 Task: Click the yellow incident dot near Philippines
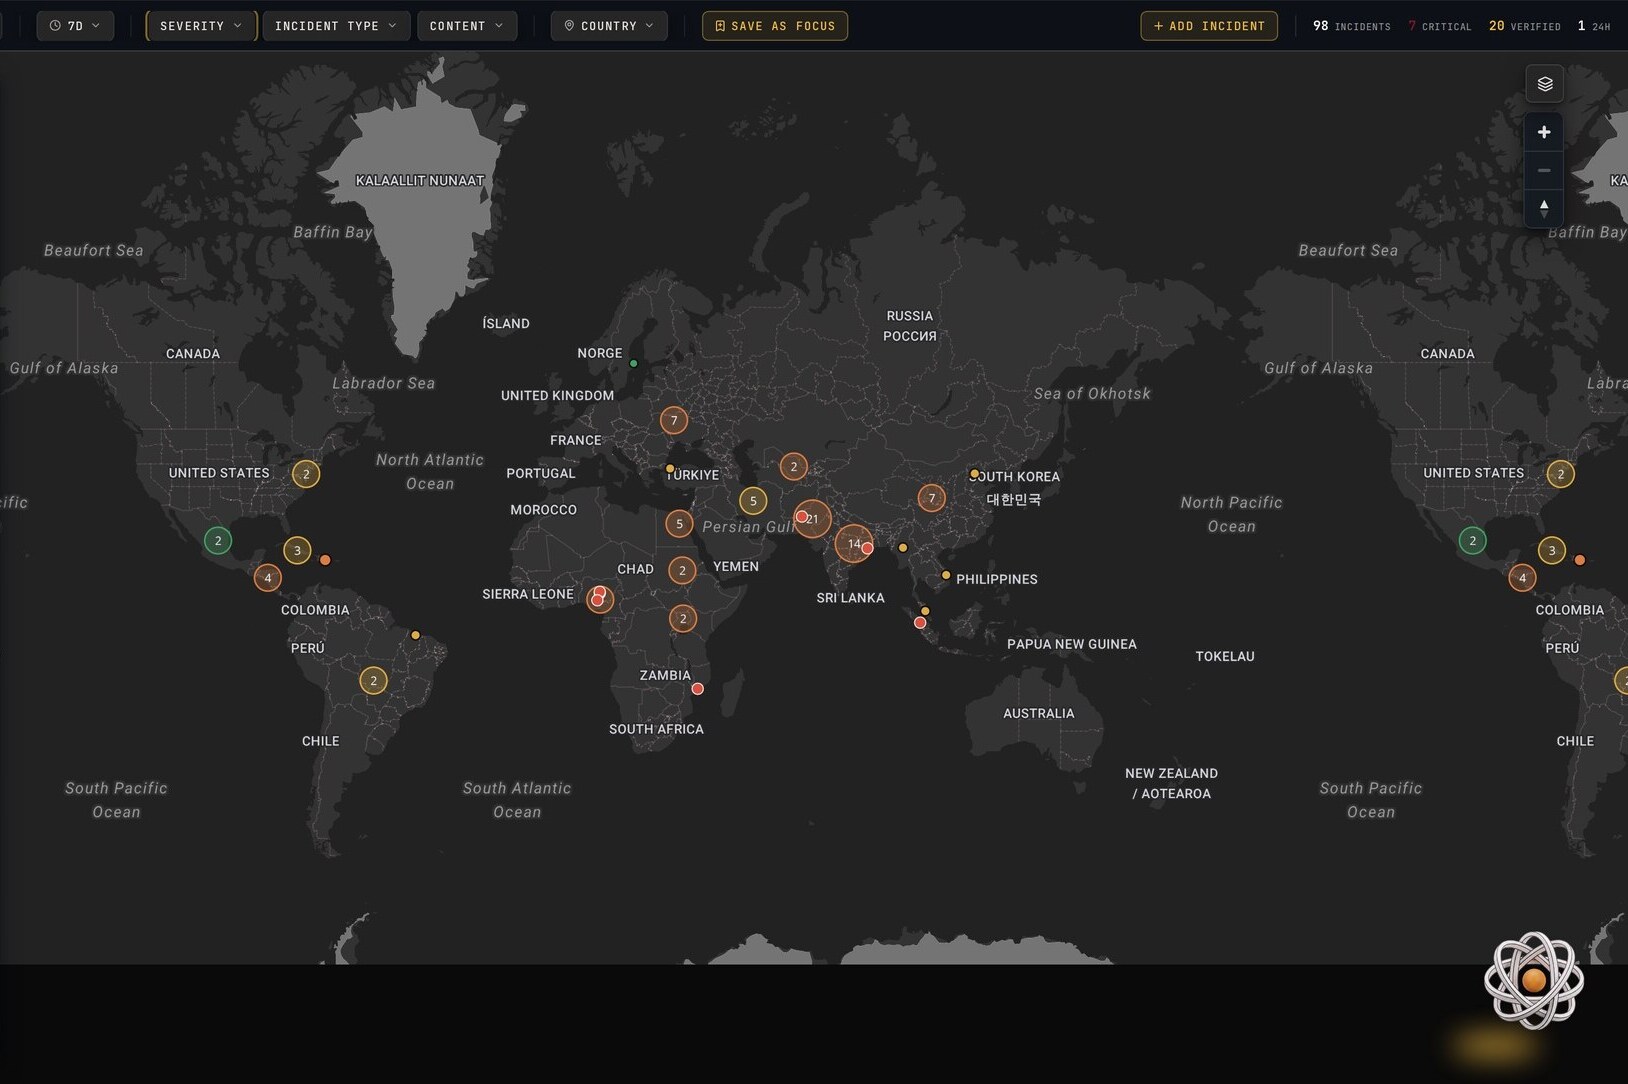point(946,575)
